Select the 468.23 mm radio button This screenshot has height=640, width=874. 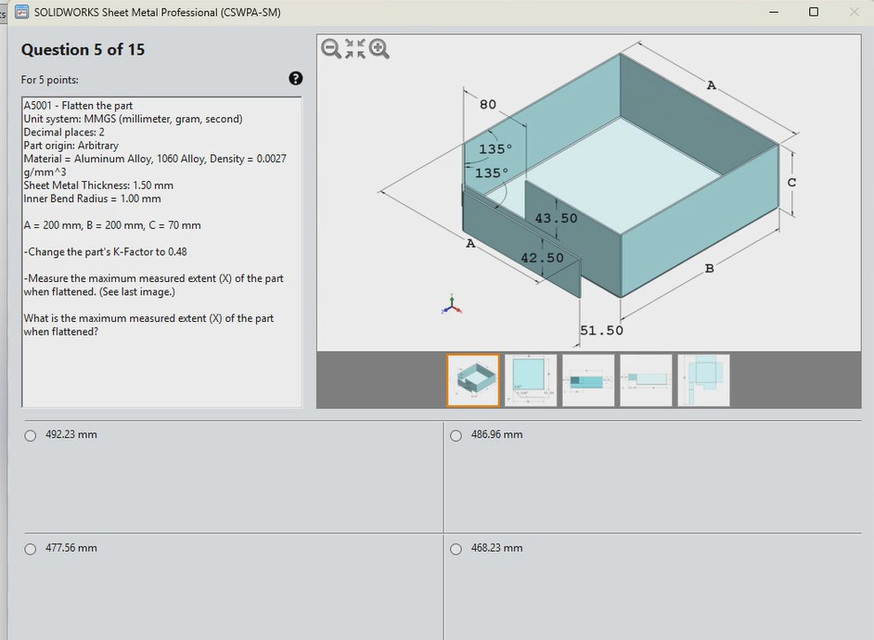click(x=456, y=548)
